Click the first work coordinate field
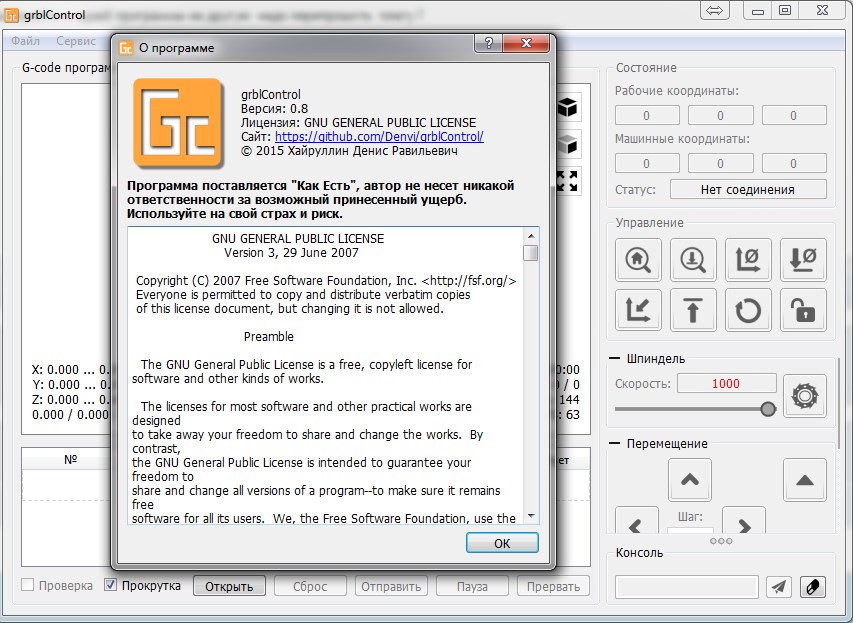The image size is (853, 623). pyautogui.click(x=647, y=115)
